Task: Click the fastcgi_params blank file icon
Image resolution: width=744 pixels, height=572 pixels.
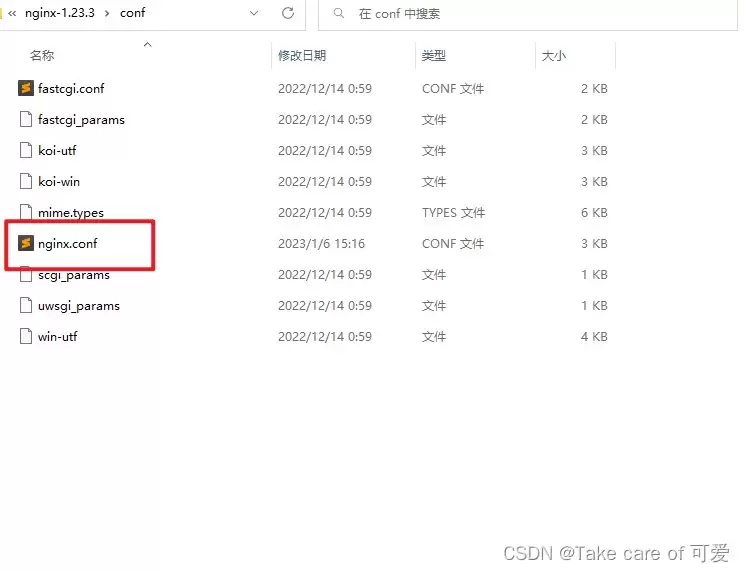Action: coord(26,120)
